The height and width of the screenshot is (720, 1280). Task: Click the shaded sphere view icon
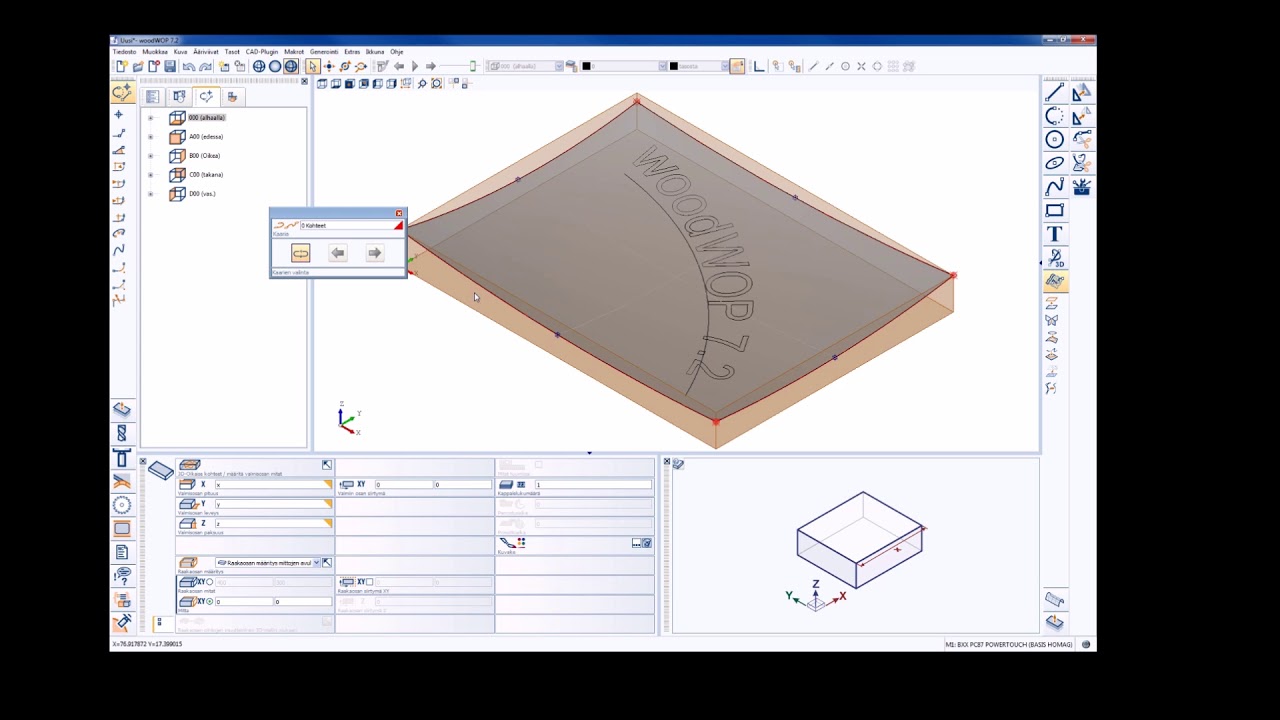275,67
